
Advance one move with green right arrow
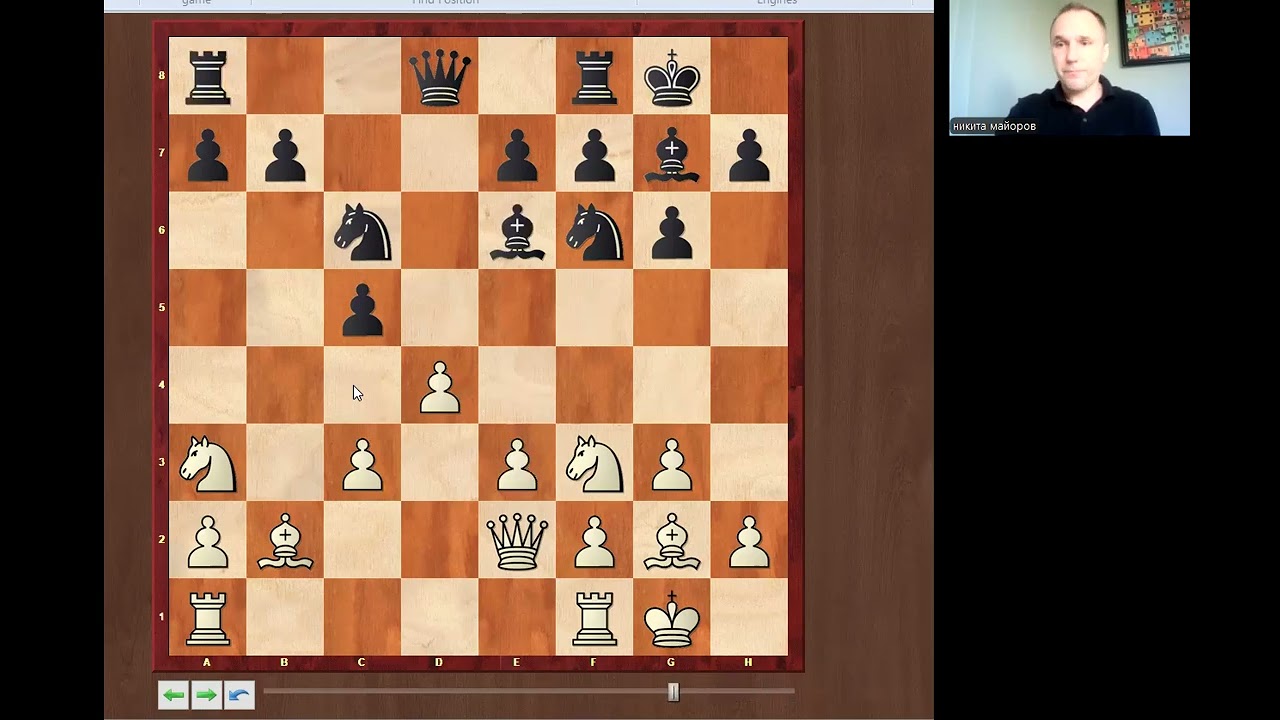pyautogui.click(x=206, y=694)
